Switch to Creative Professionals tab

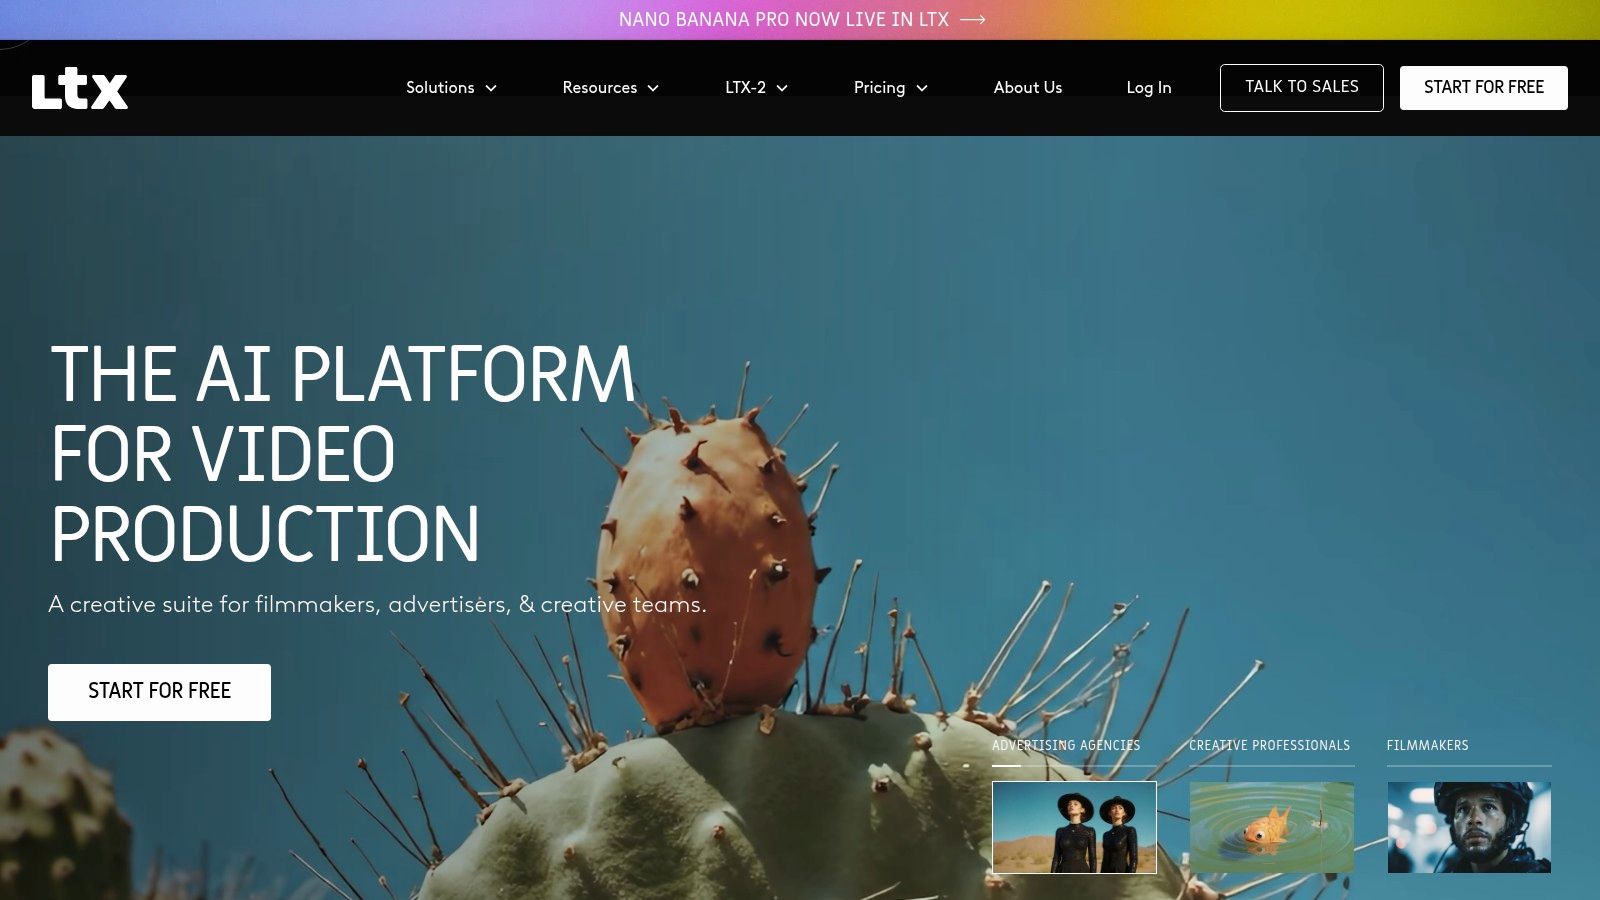pyautogui.click(x=1269, y=746)
